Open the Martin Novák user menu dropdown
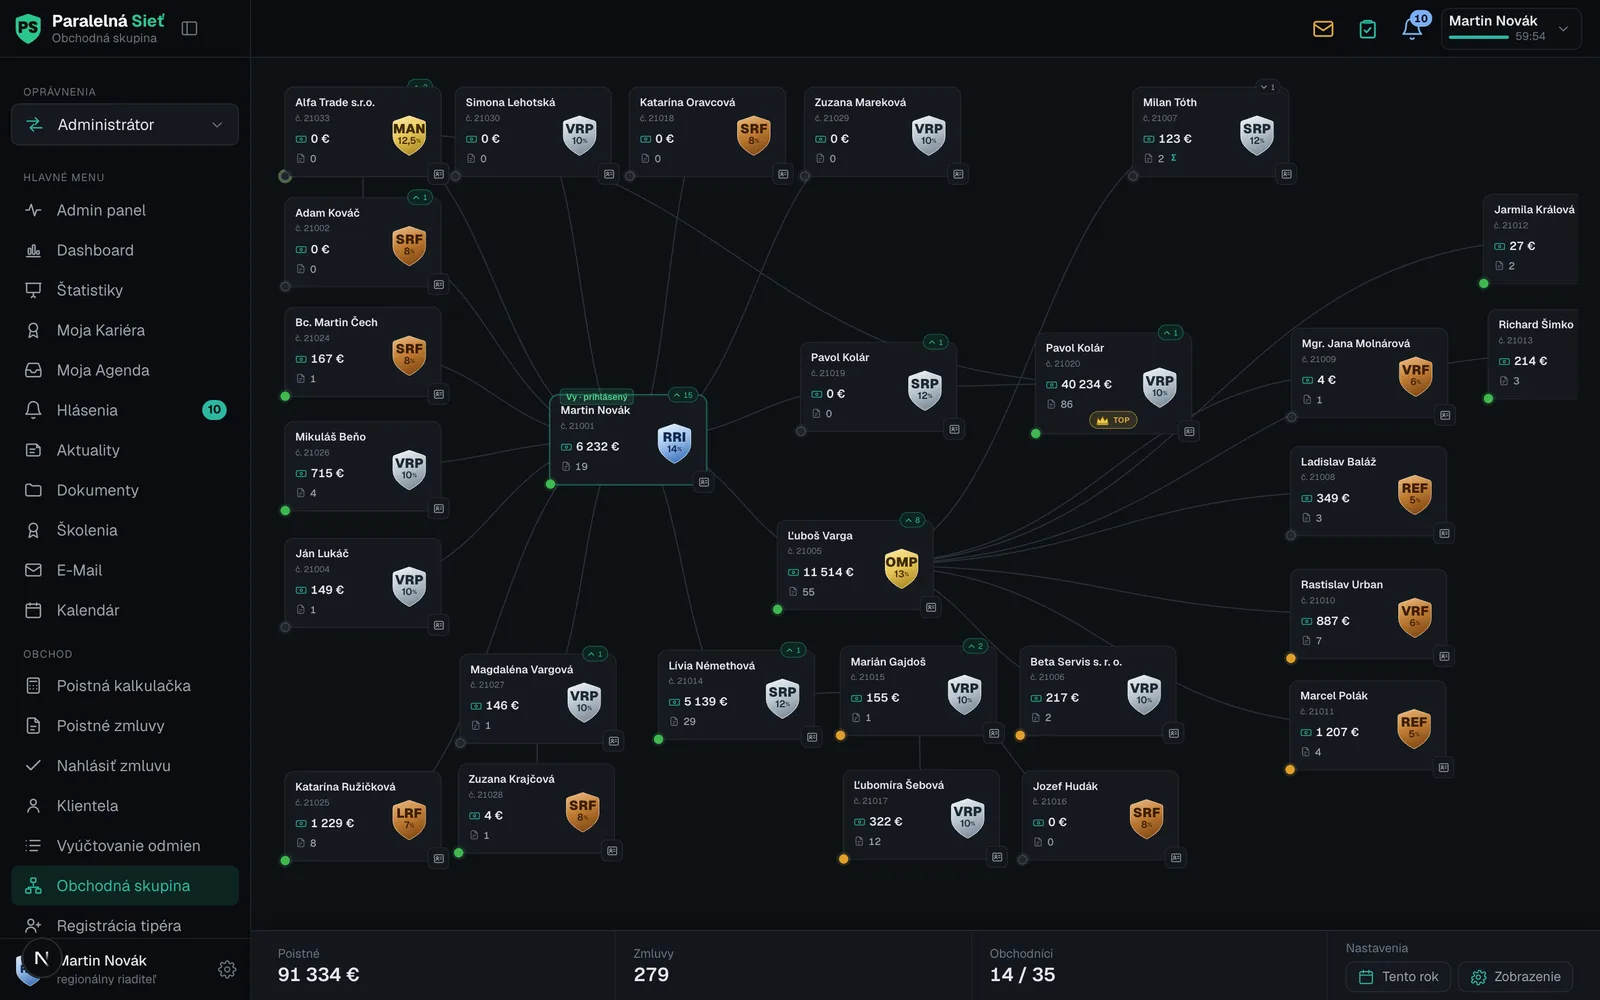The height and width of the screenshot is (1000, 1600). click(1510, 28)
